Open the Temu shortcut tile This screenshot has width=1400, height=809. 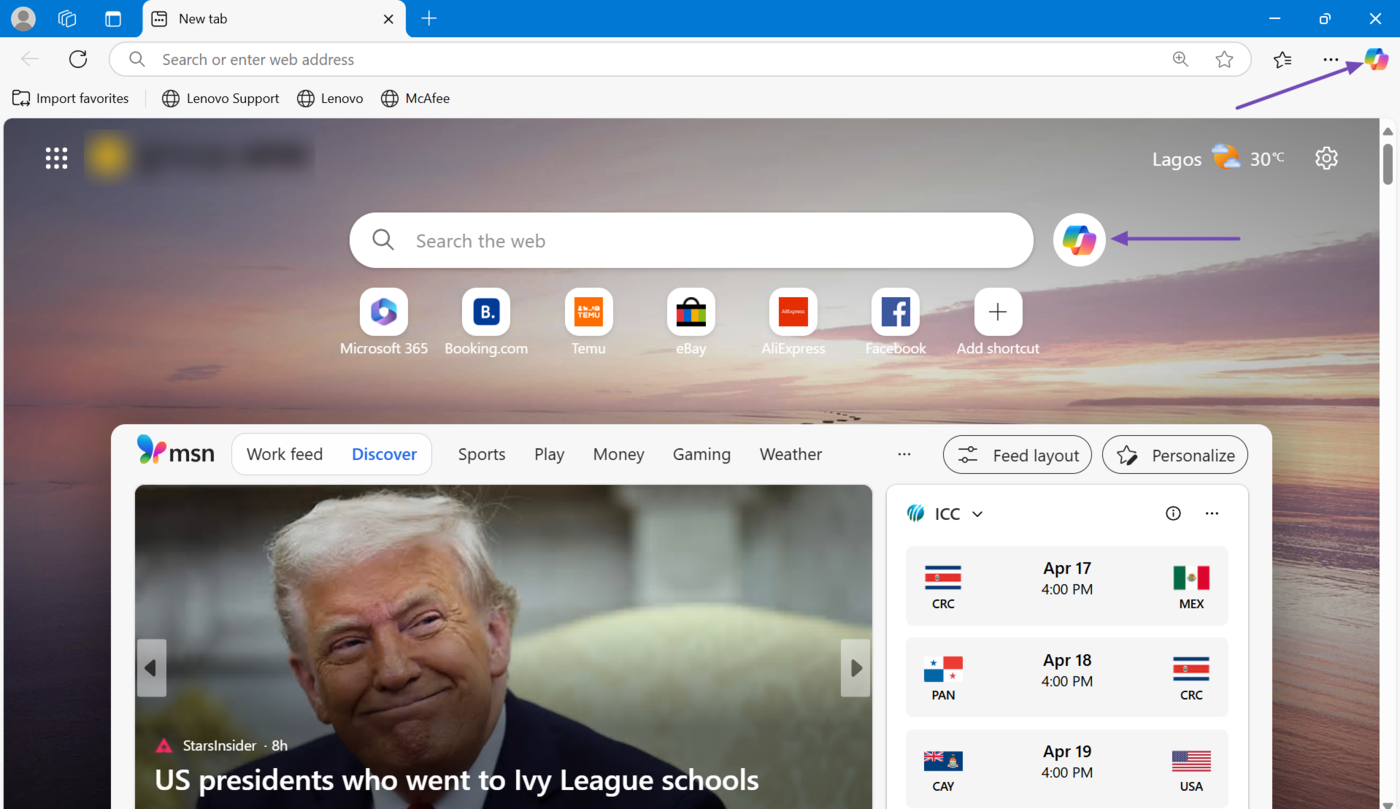[x=588, y=312]
